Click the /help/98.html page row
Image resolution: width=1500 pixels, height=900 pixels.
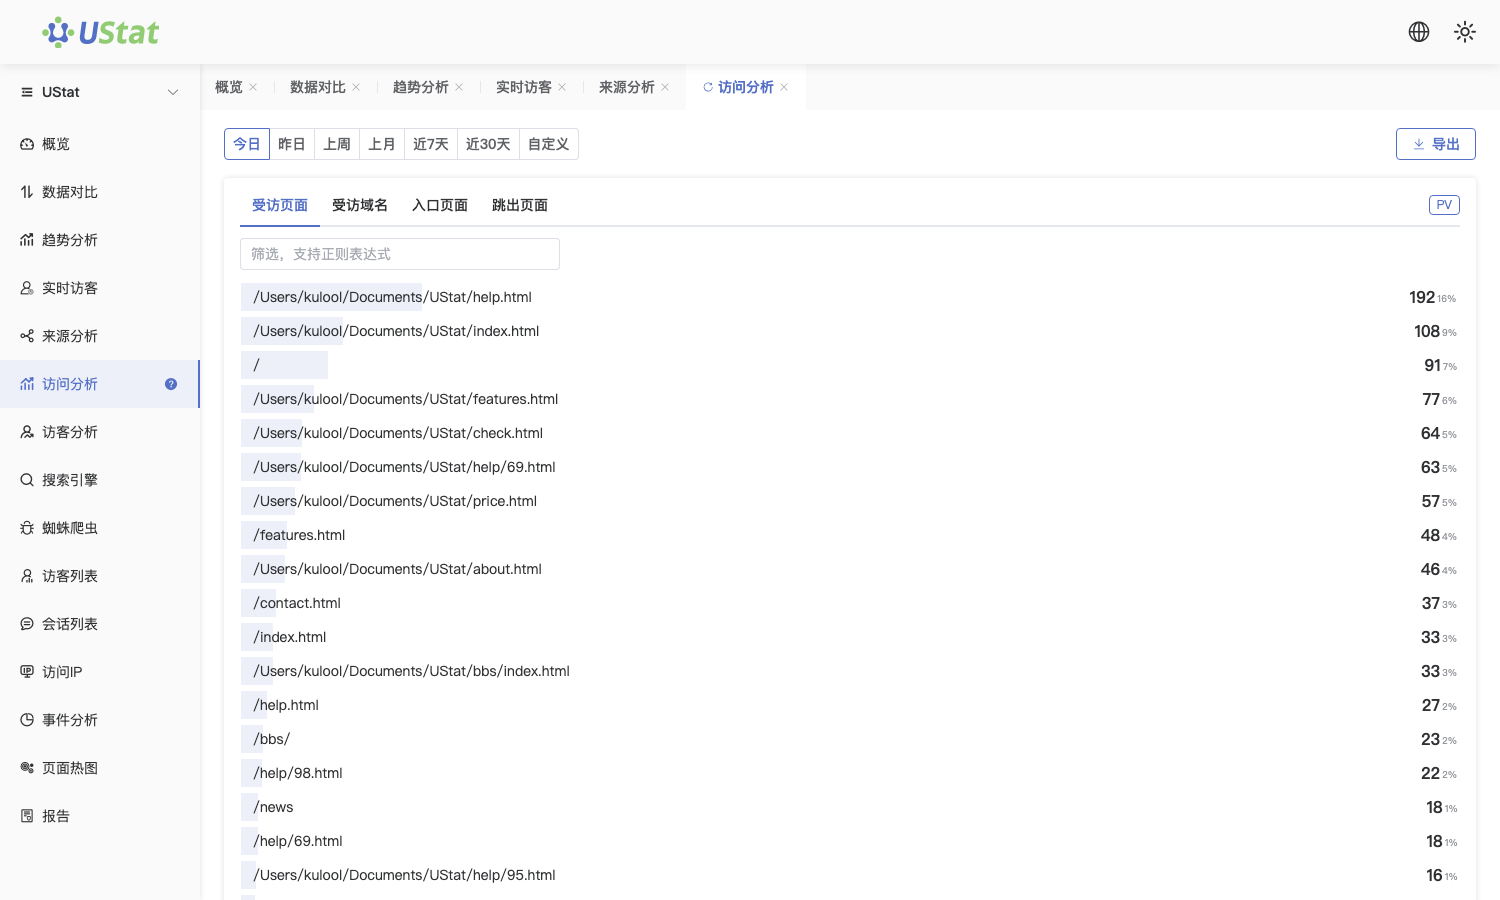coord(850,773)
